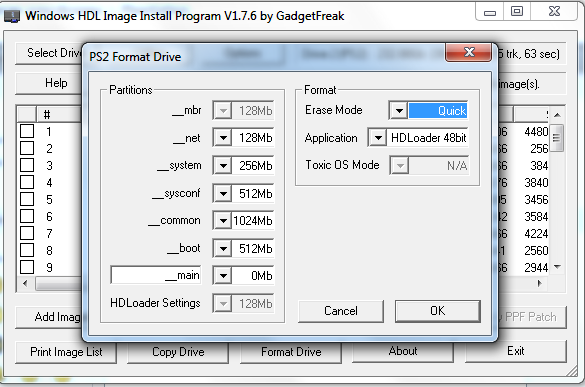This screenshot has width=585, height=387.
Task: Close the PS2 Format Drive dialog
Action: tap(469, 52)
